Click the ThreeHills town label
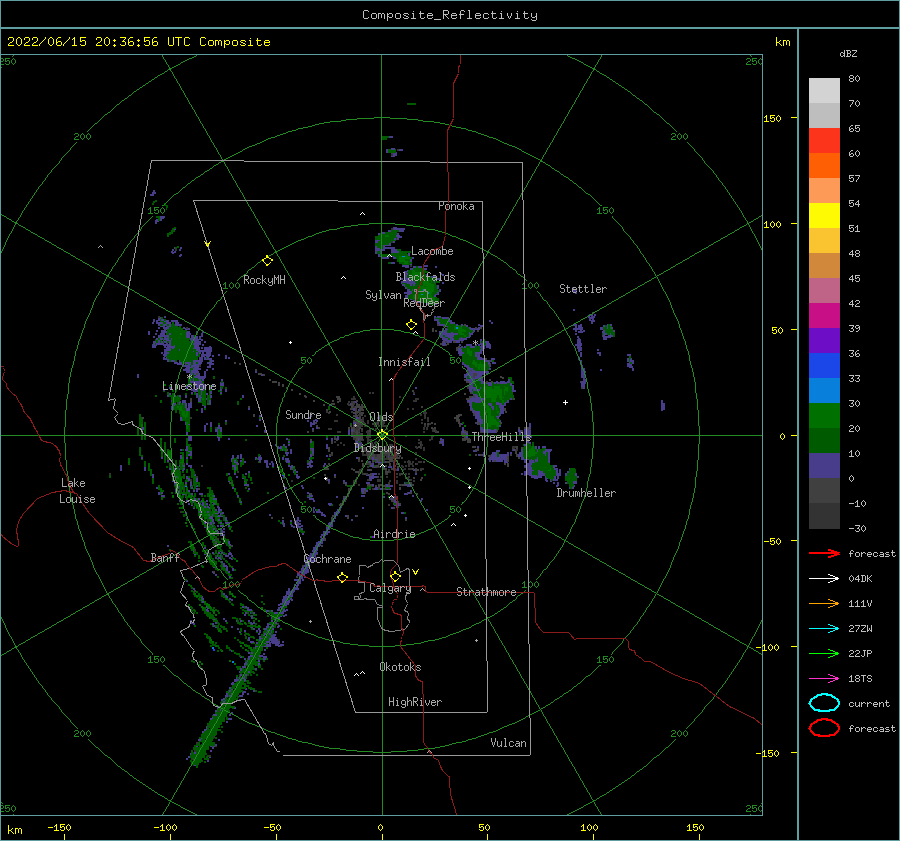Screen dimensions: 900x841 point(501,437)
